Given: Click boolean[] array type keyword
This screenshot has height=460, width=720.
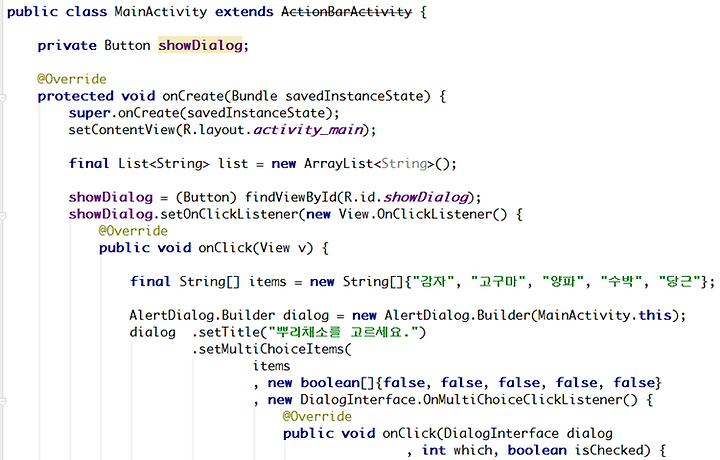Looking at the screenshot, I should 338,383.
